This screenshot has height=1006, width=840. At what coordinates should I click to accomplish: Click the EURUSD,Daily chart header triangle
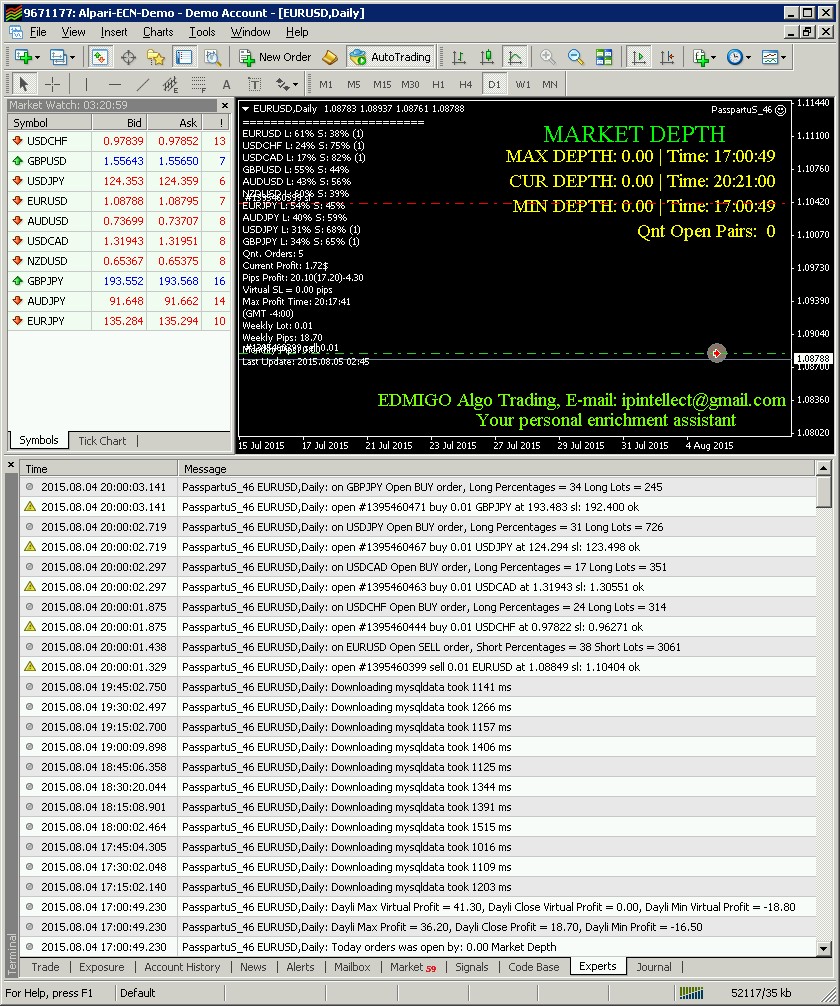tap(246, 109)
